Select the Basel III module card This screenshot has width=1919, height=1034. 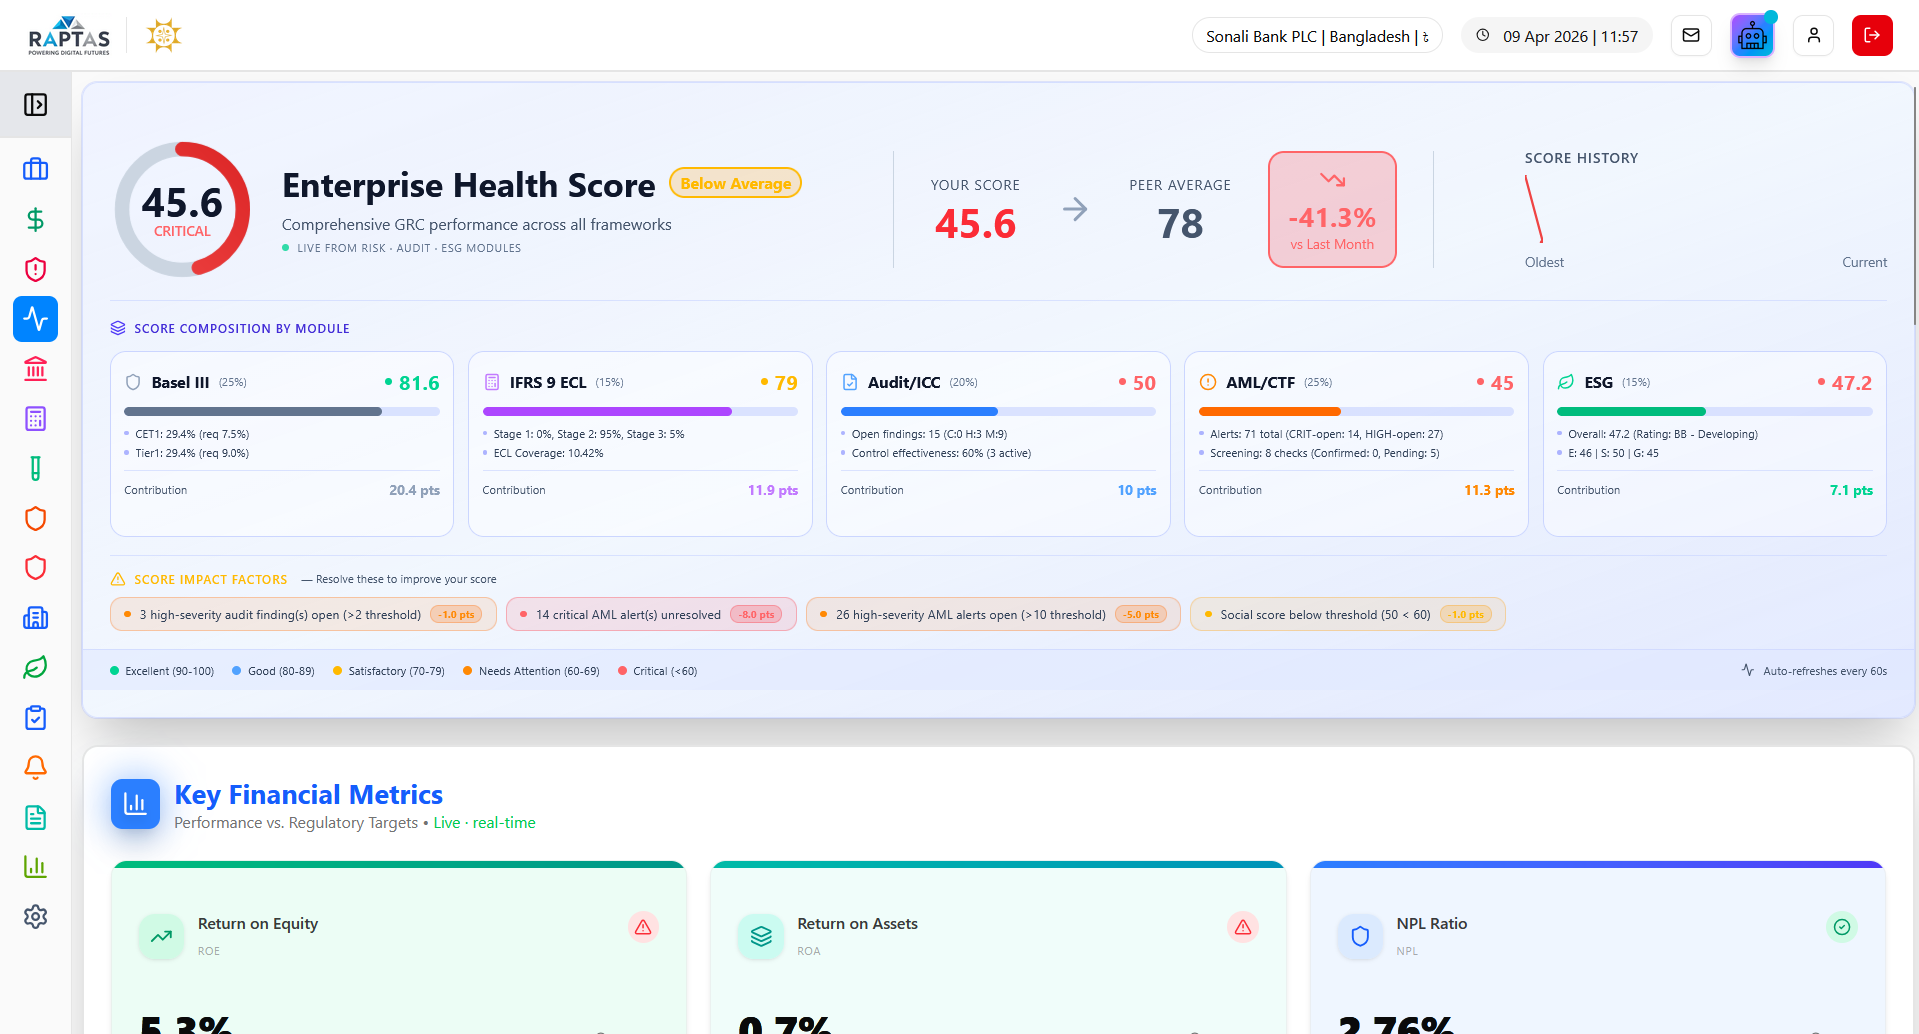(x=282, y=444)
